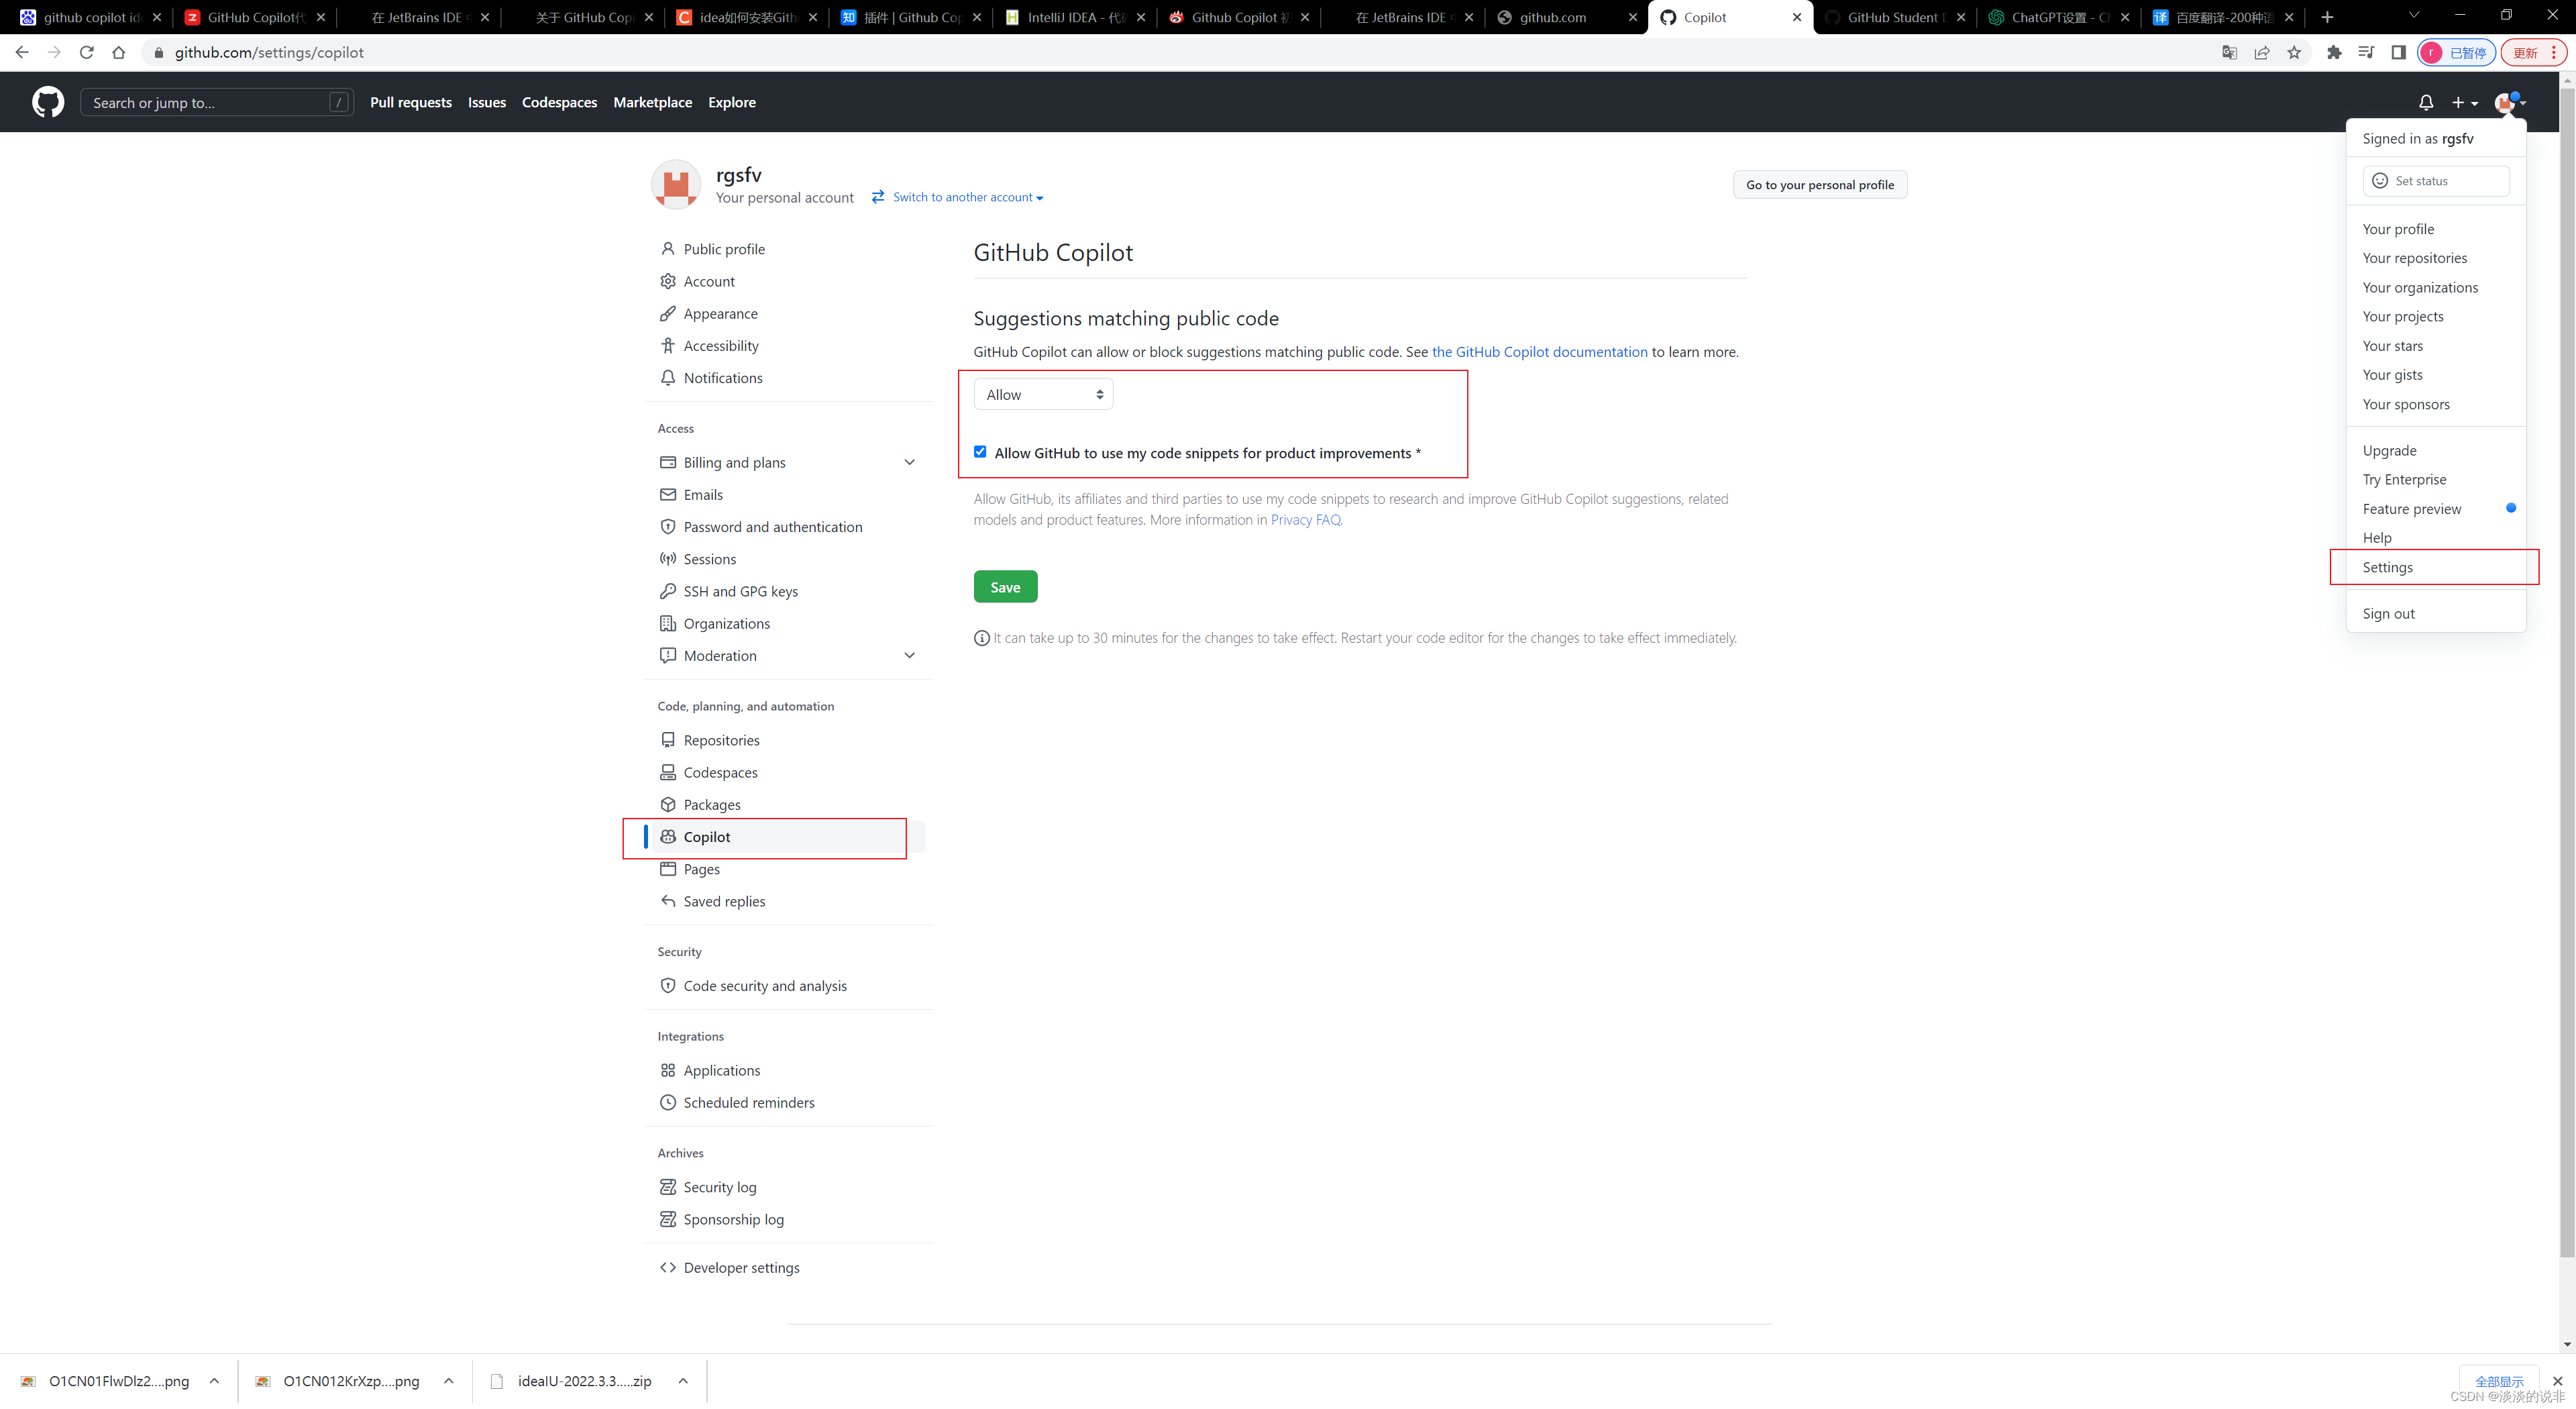Viewport: 2576px width, 1409px height.
Task: Choose Feature preview from the user menu
Action: (x=2411, y=509)
